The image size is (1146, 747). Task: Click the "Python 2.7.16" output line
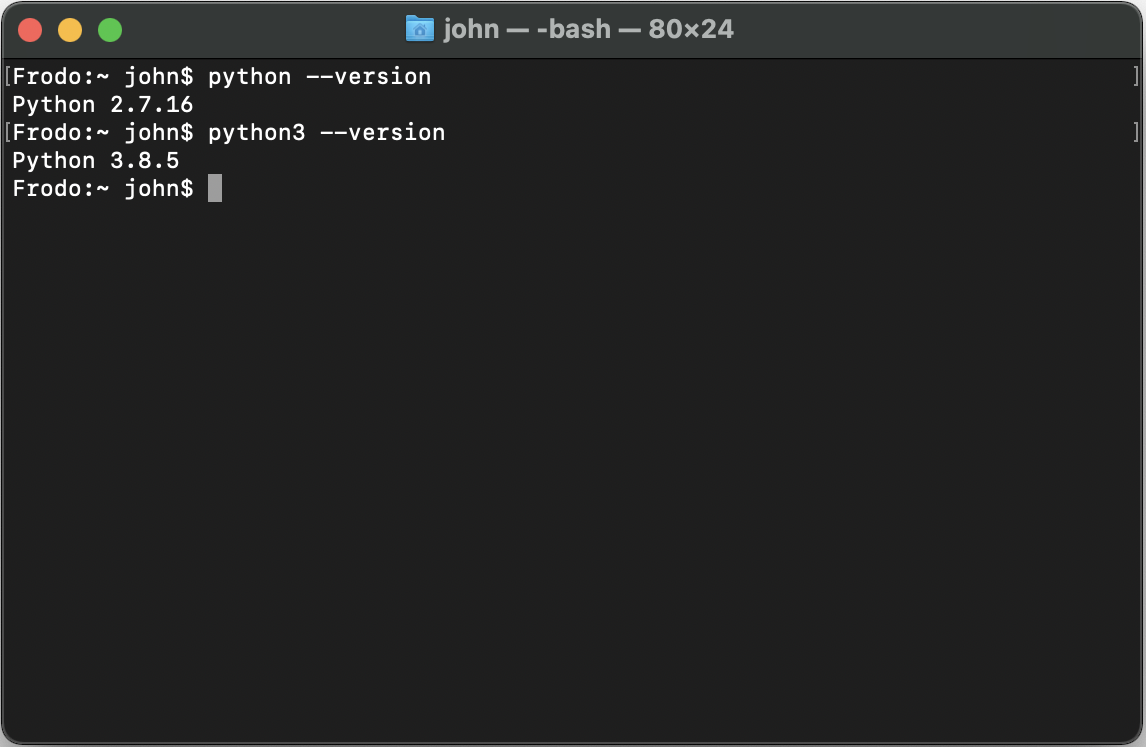(x=103, y=105)
